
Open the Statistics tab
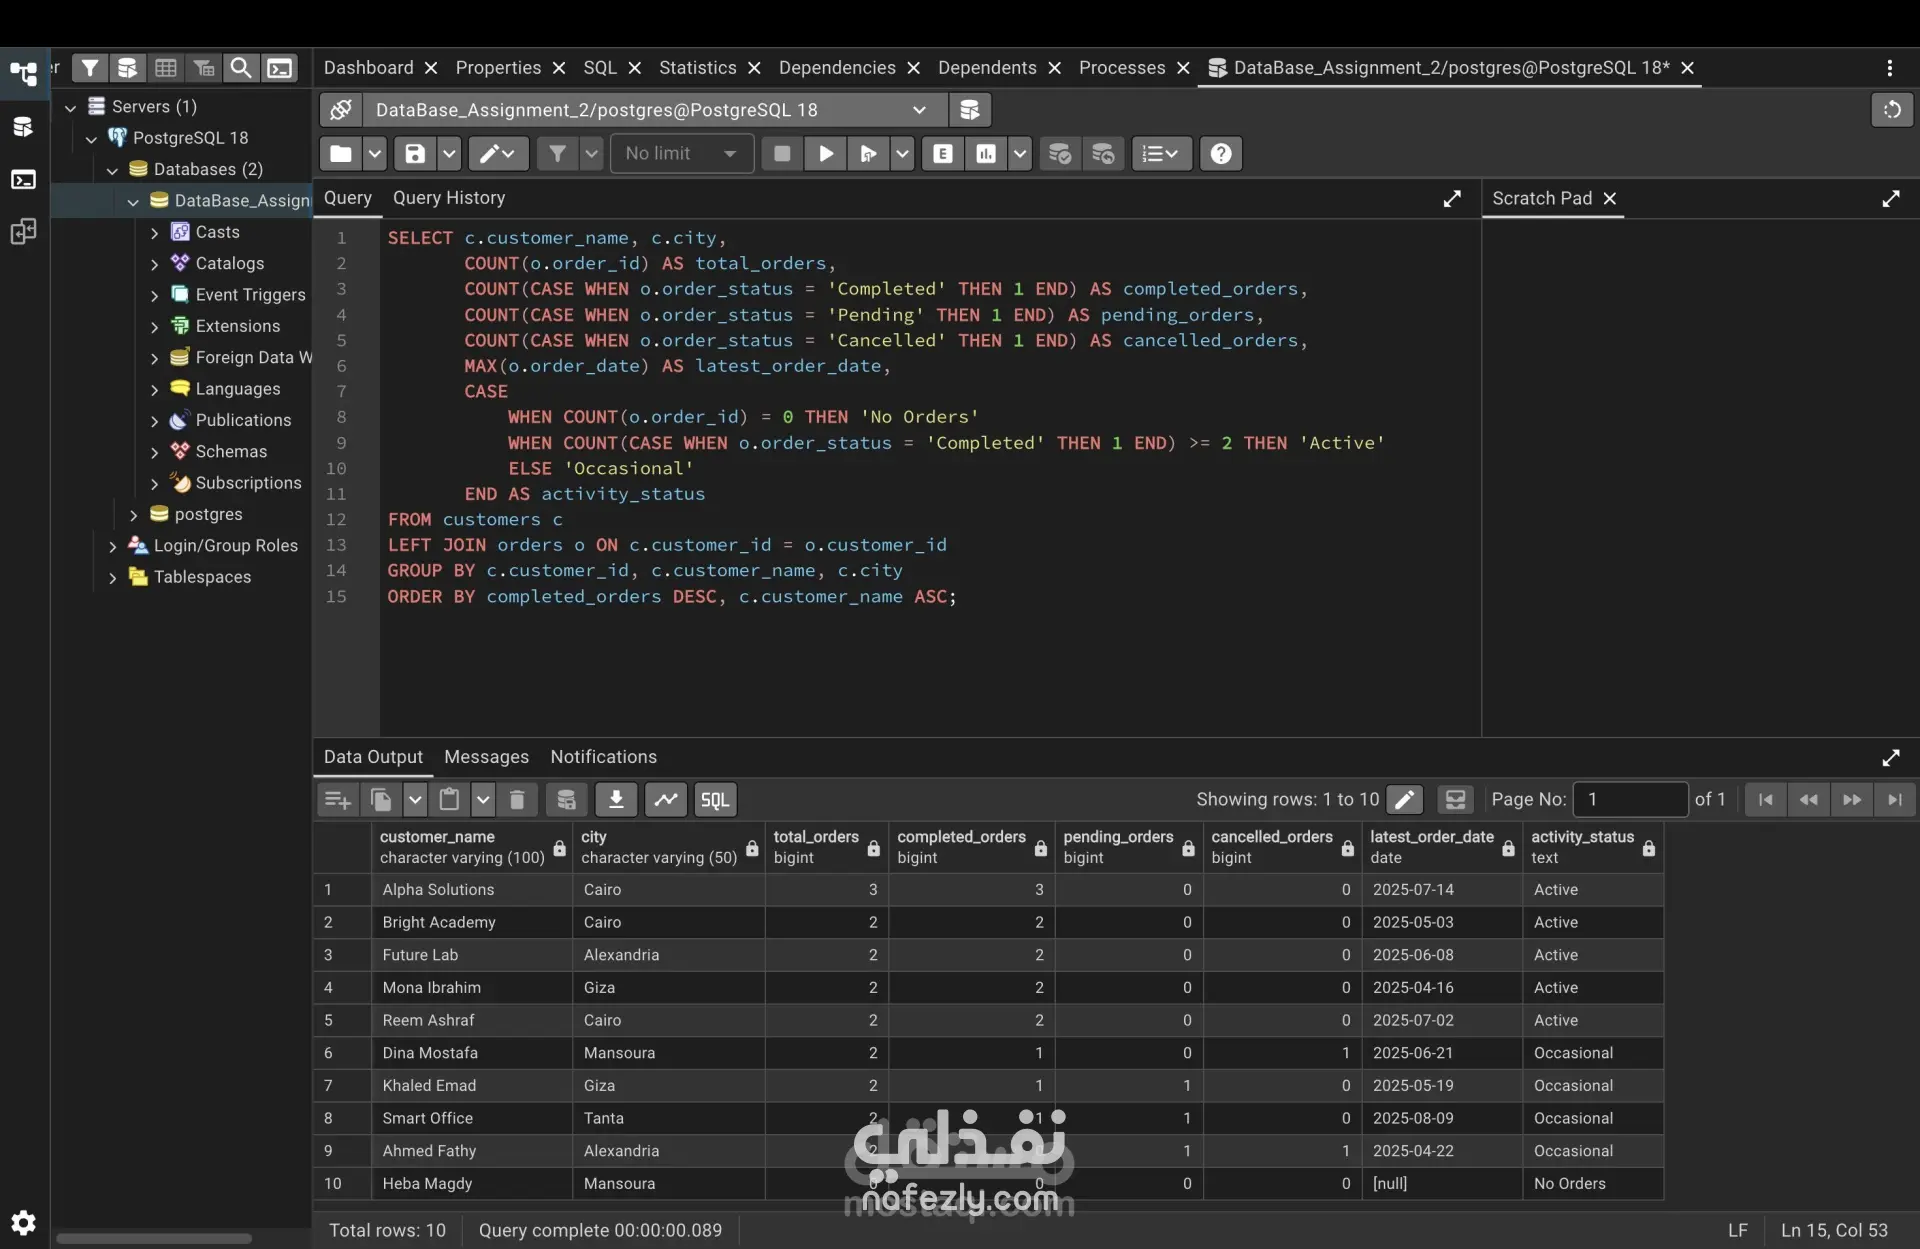coord(698,68)
